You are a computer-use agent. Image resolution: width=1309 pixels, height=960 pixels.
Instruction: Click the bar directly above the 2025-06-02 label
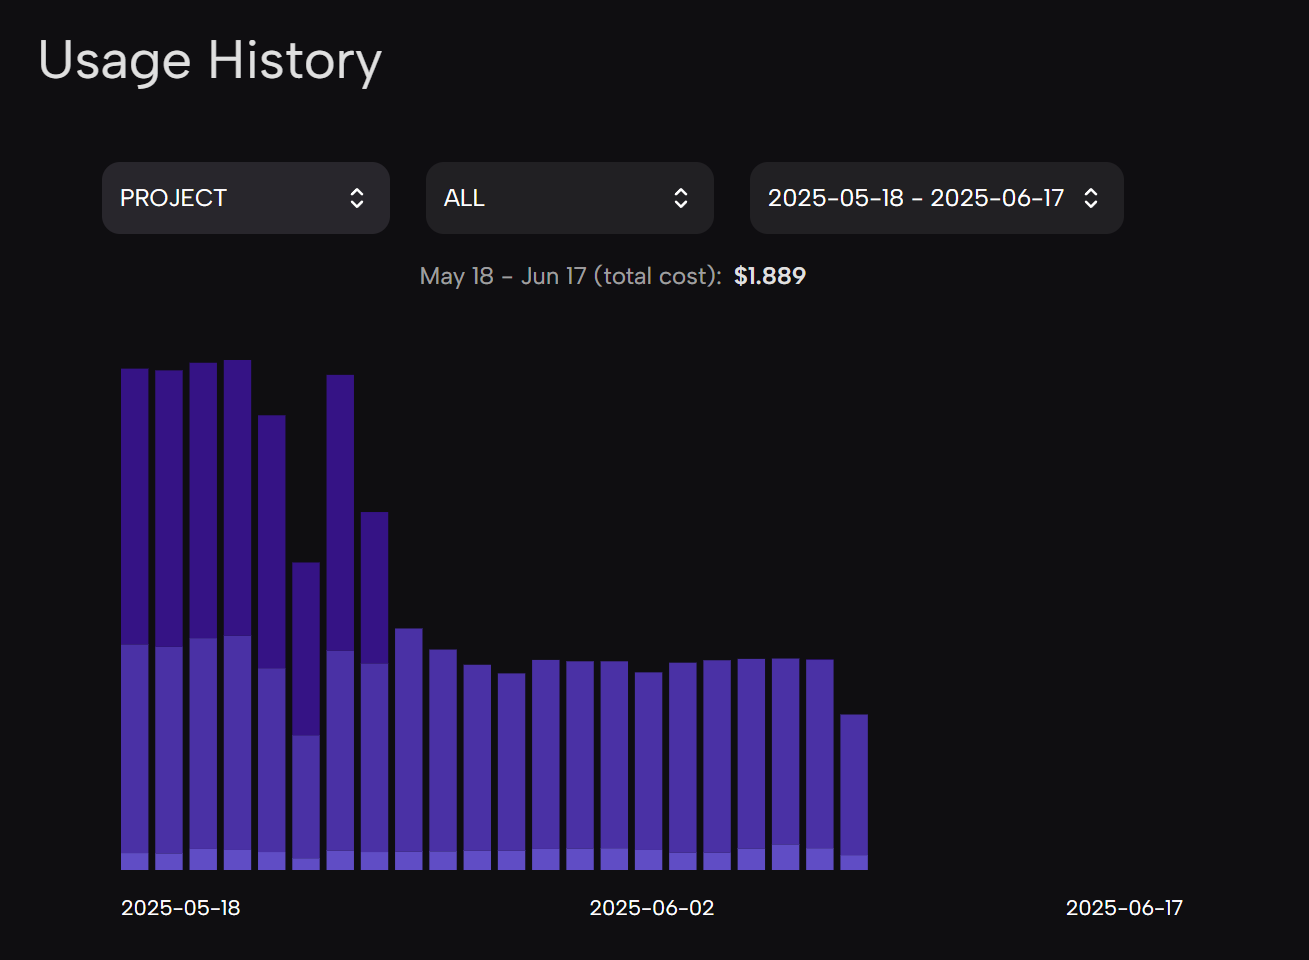[x=649, y=771]
